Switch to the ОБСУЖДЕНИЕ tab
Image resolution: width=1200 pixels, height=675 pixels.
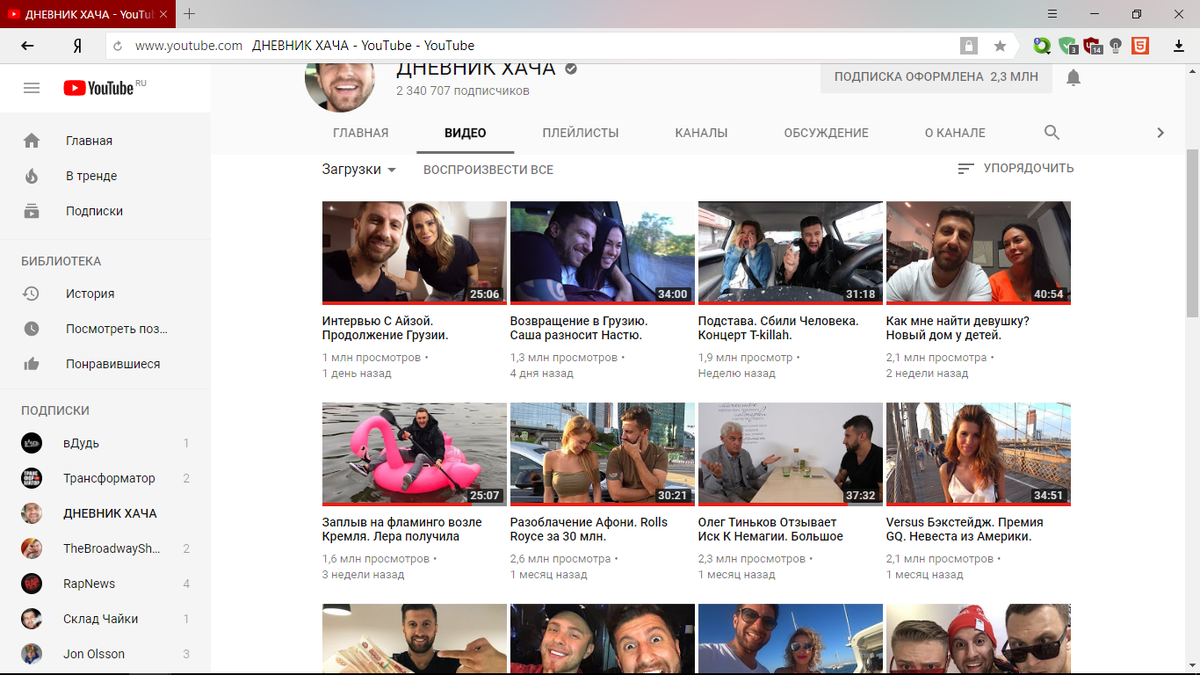(x=826, y=133)
